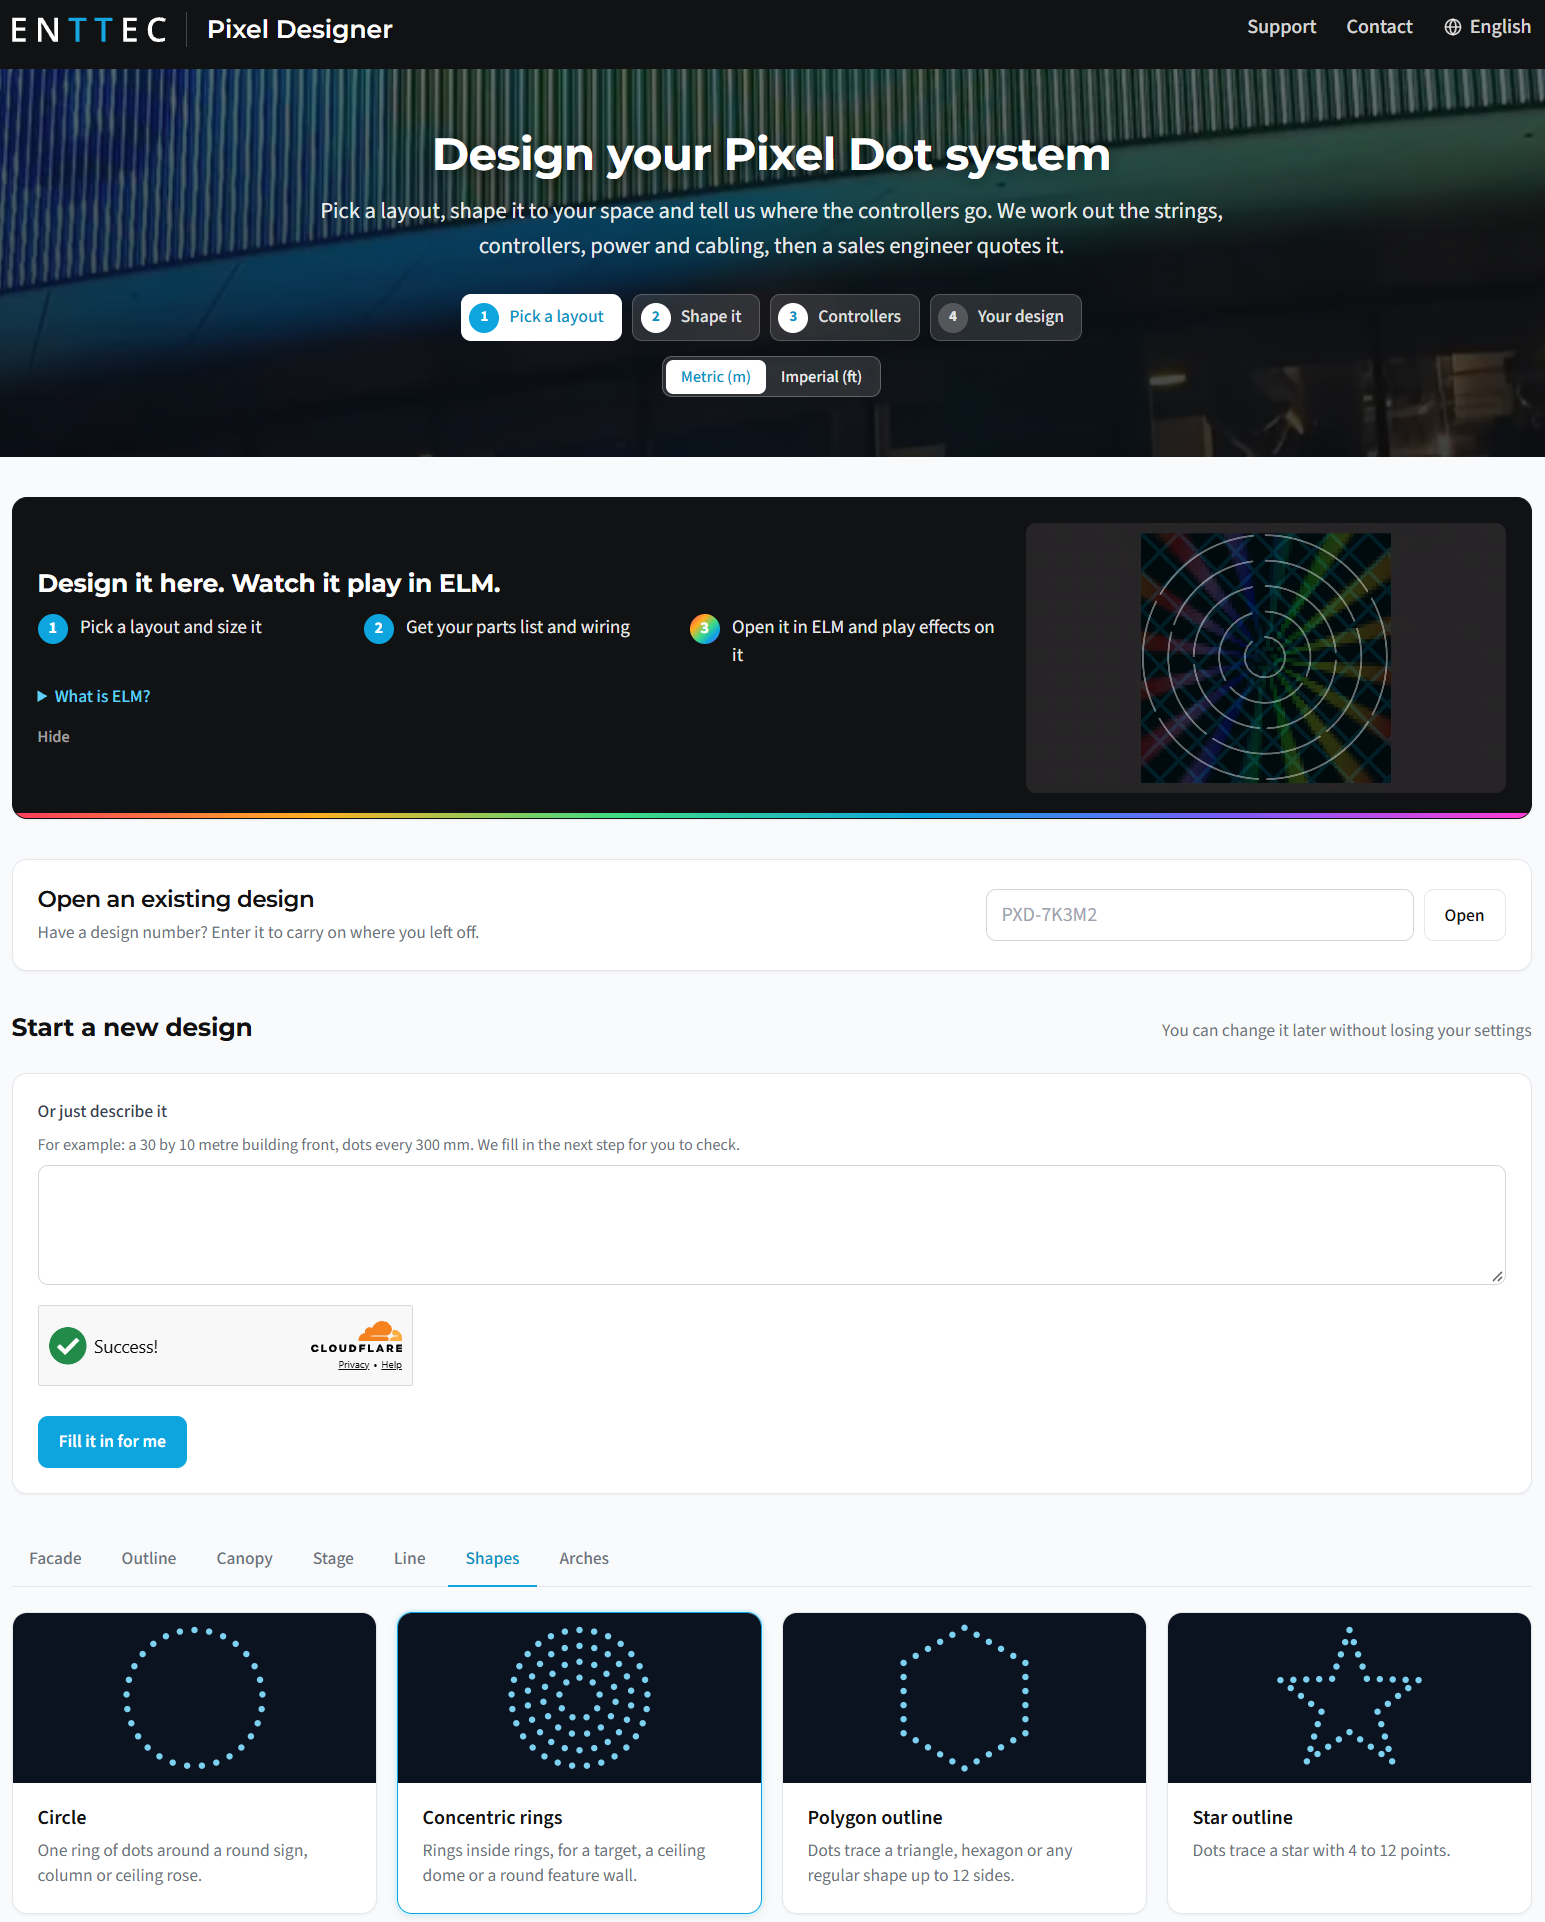Click the Circle layout dot preview
Screen dimensions: 1545x1922
click(x=194, y=1697)
